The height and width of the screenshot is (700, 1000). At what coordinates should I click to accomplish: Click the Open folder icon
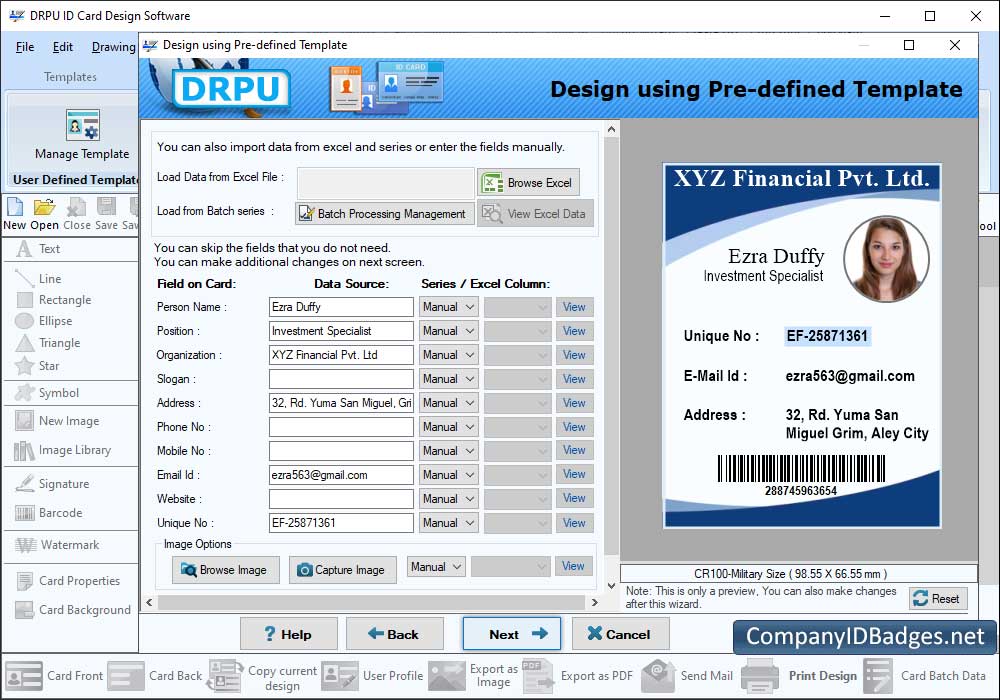coord(45,207)
